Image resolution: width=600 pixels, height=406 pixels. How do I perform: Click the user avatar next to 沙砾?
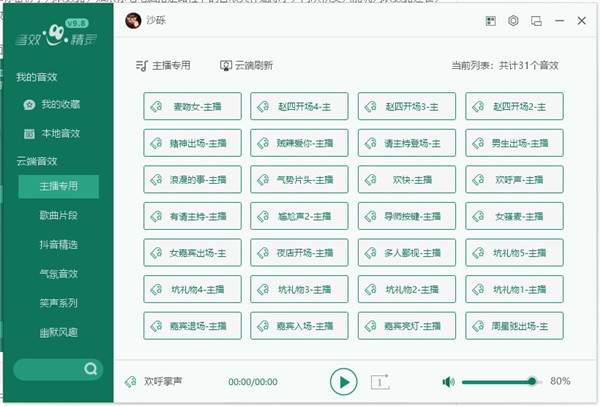tap(132, 20)
